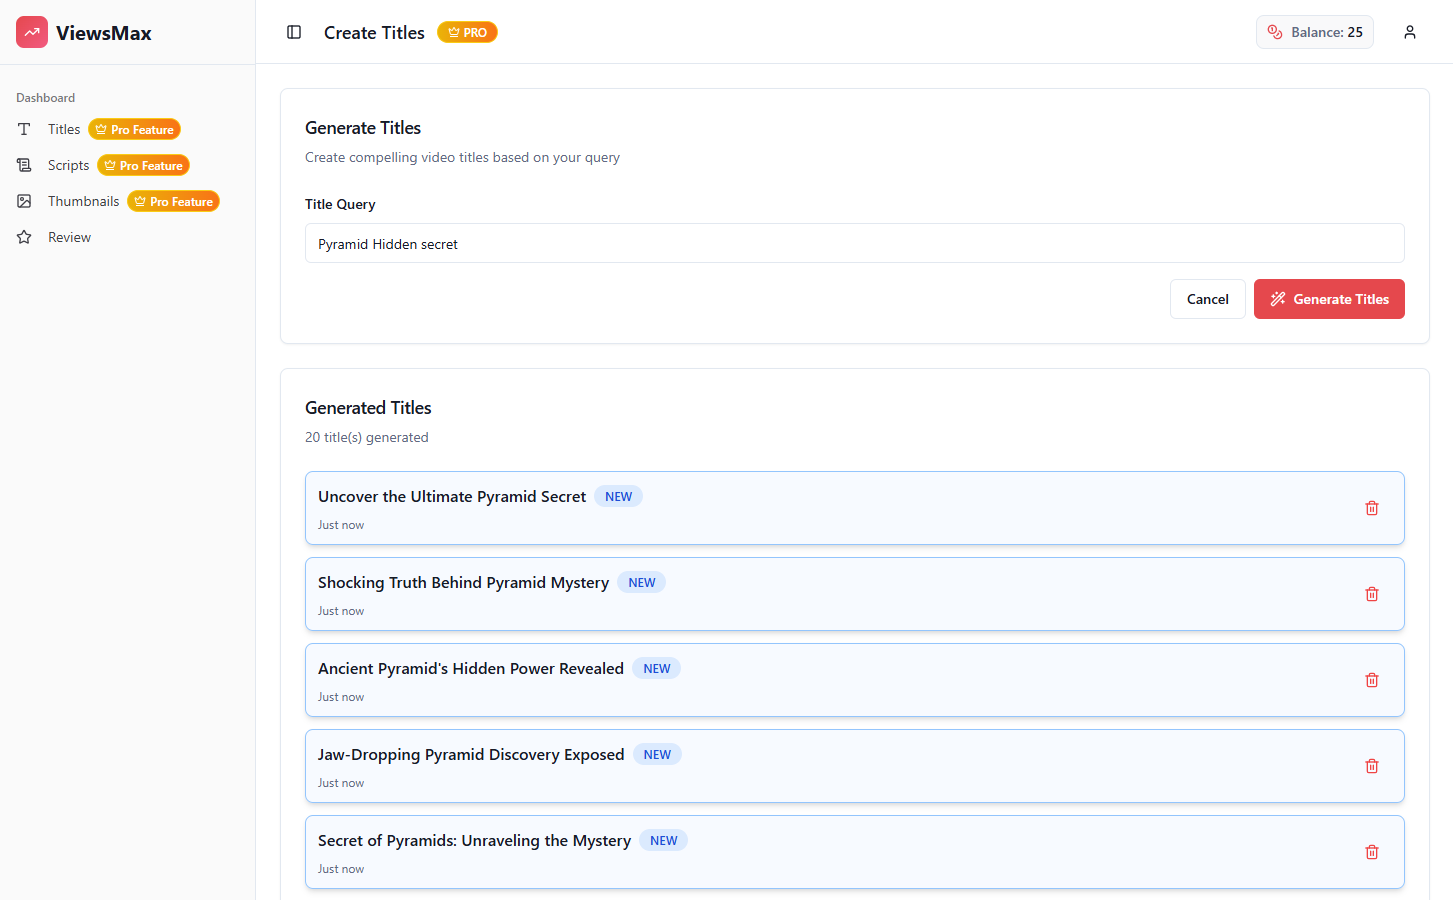Click the Balance coins icon
This screenshot has height=900, width=1453.
click(1275, 32)
